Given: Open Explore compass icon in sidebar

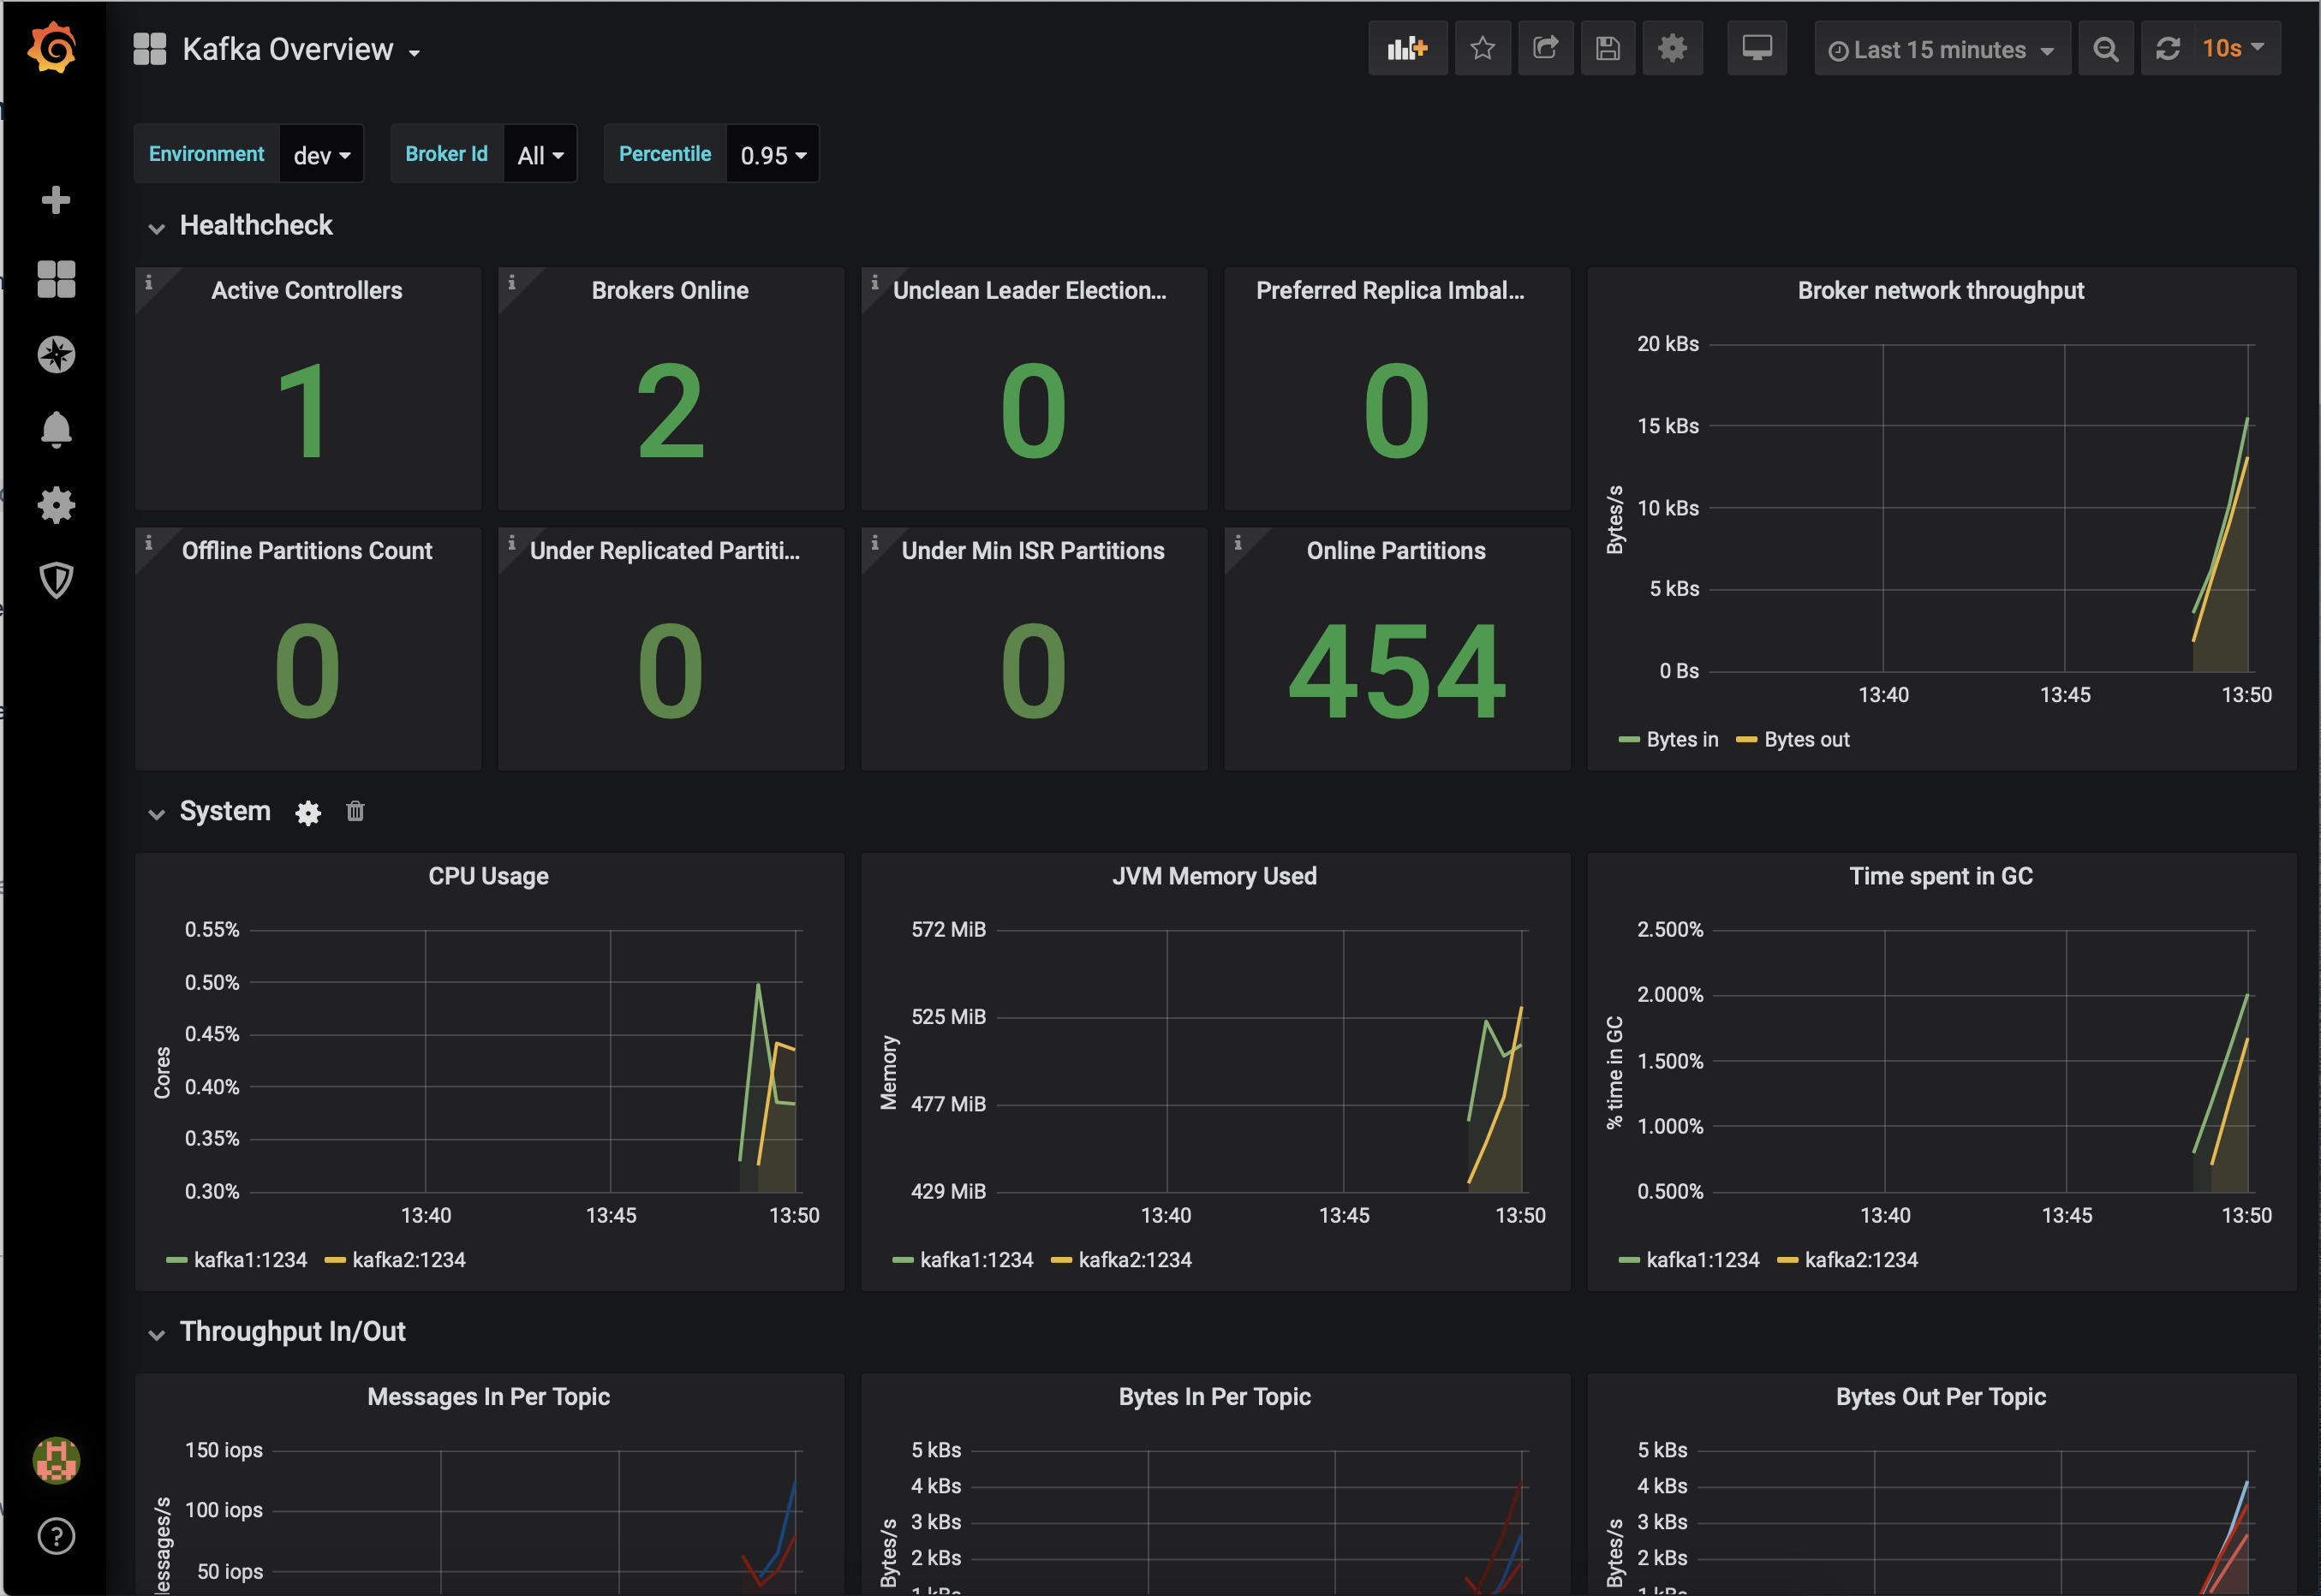Looking at the screenshot, I should point(56,354).
